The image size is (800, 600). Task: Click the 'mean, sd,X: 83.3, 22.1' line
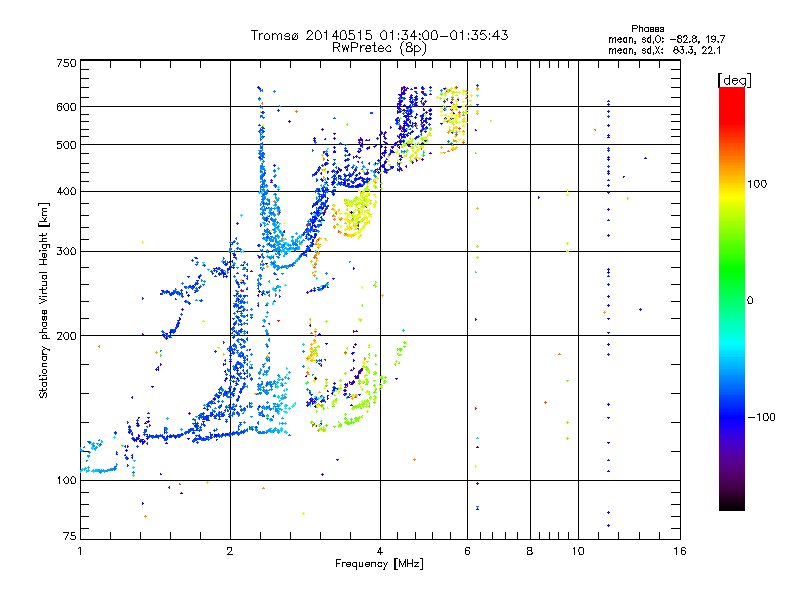pos(664,50)
